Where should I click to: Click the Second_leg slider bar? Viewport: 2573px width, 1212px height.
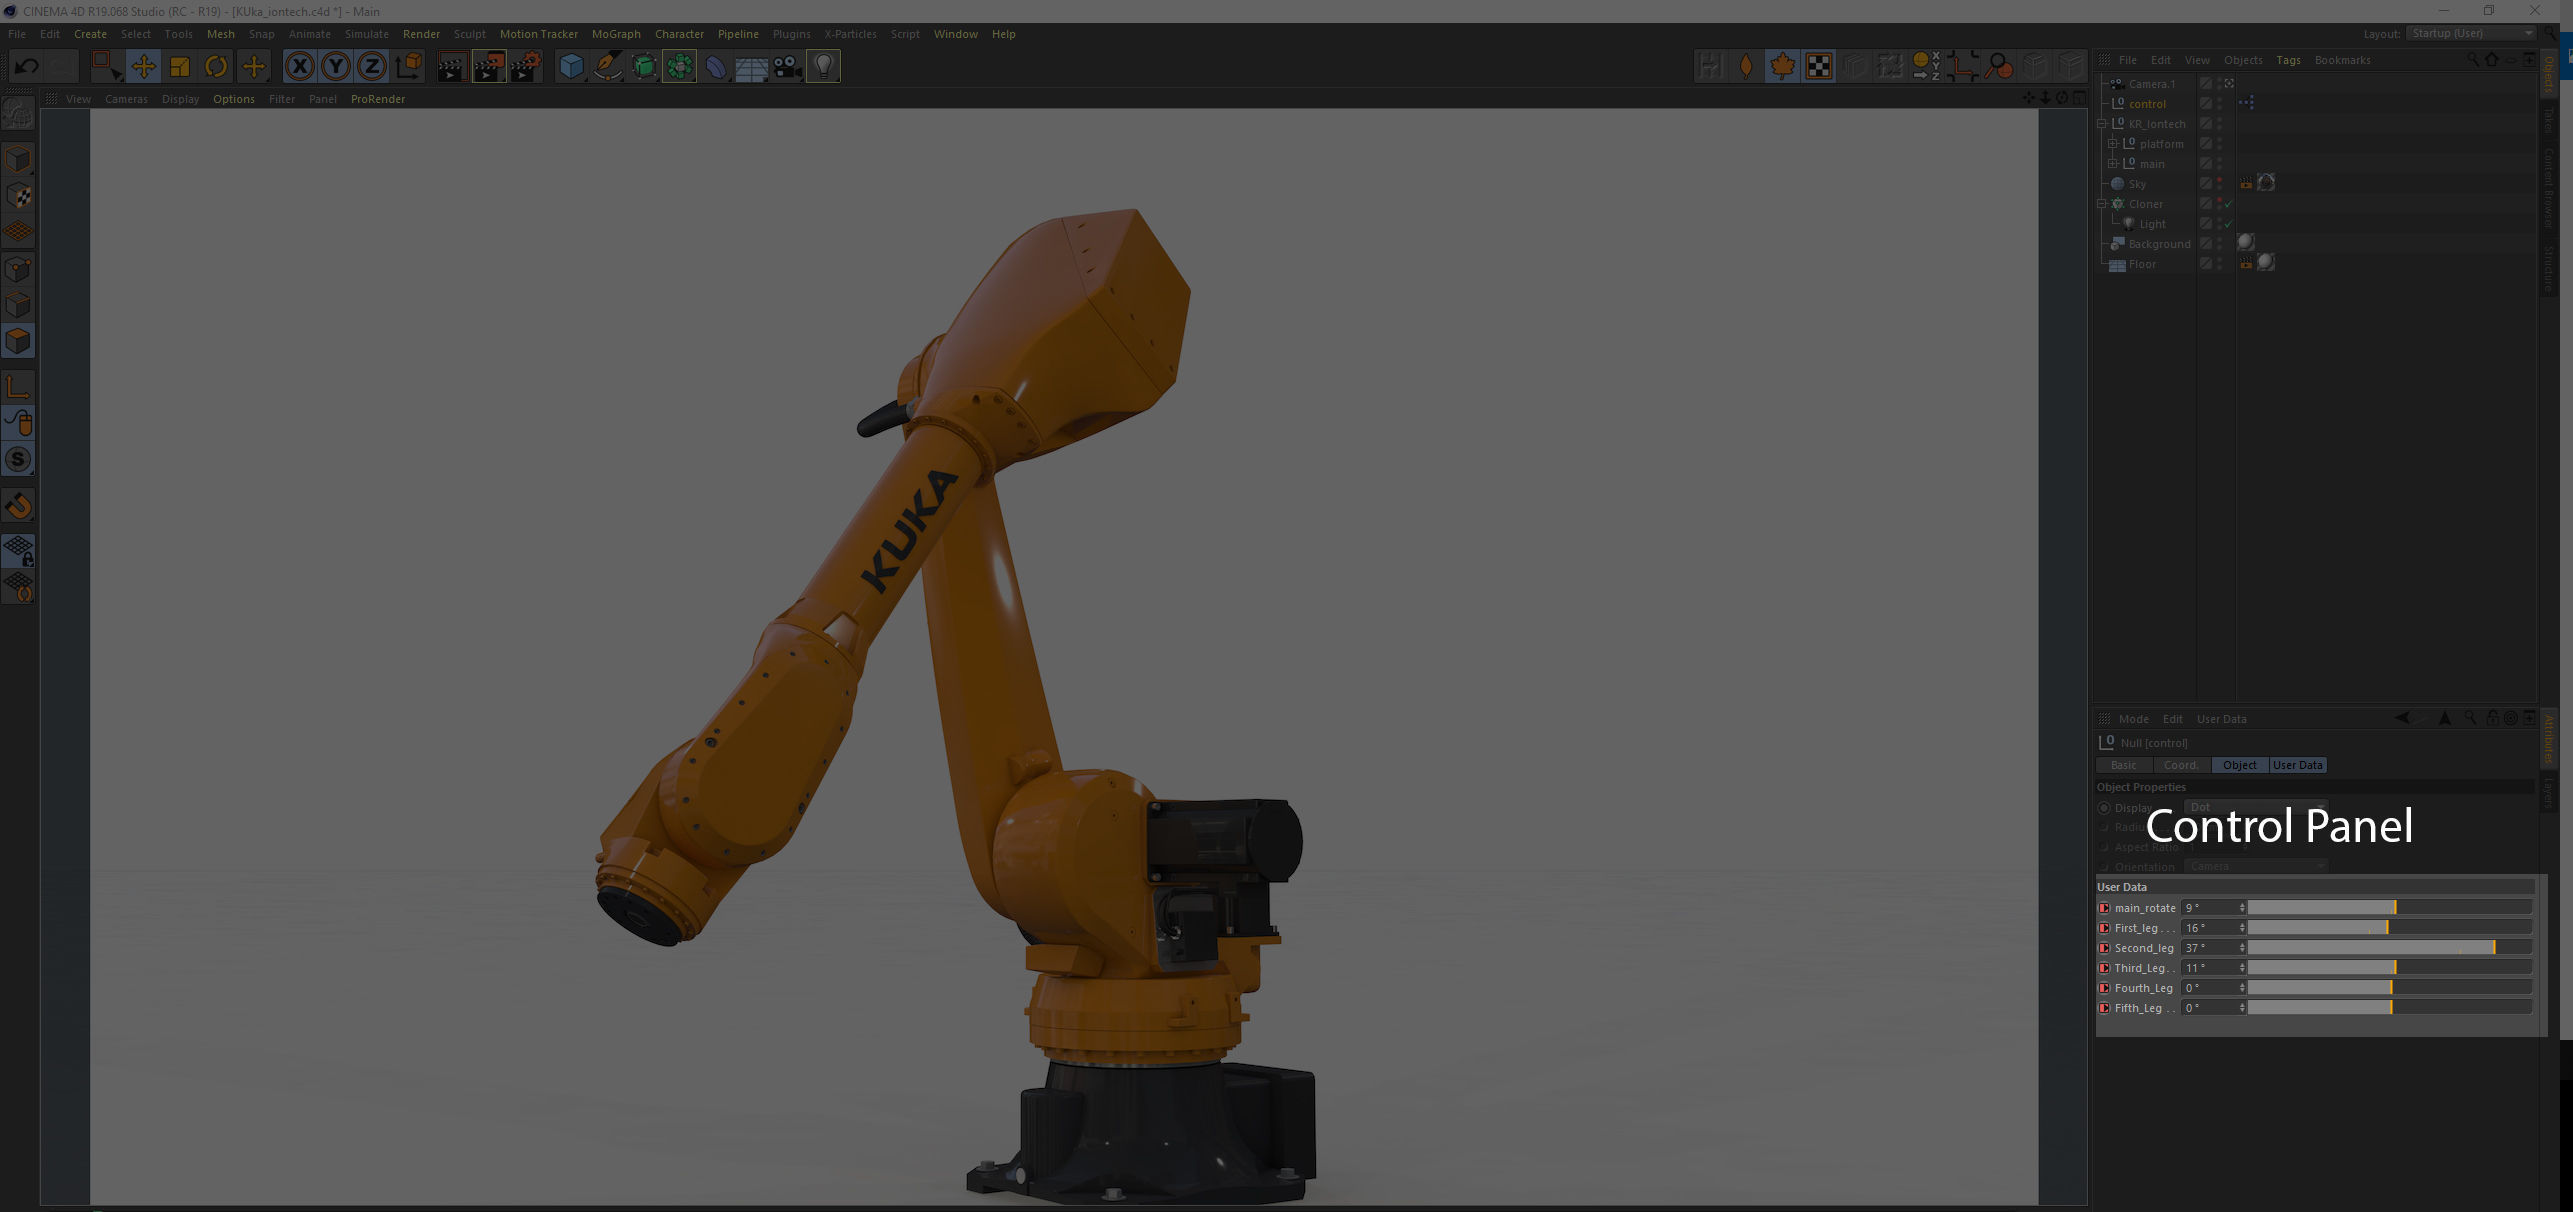pyautogui.click(x=2389, y=948)
